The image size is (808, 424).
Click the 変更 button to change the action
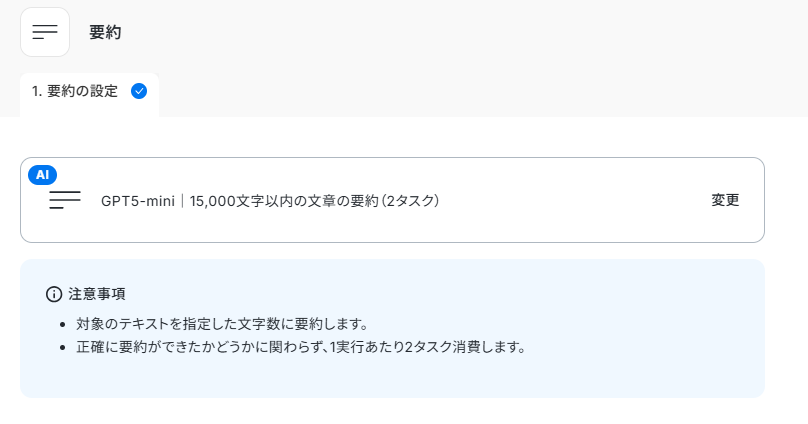pyautogui.click(x=725, y=200)
